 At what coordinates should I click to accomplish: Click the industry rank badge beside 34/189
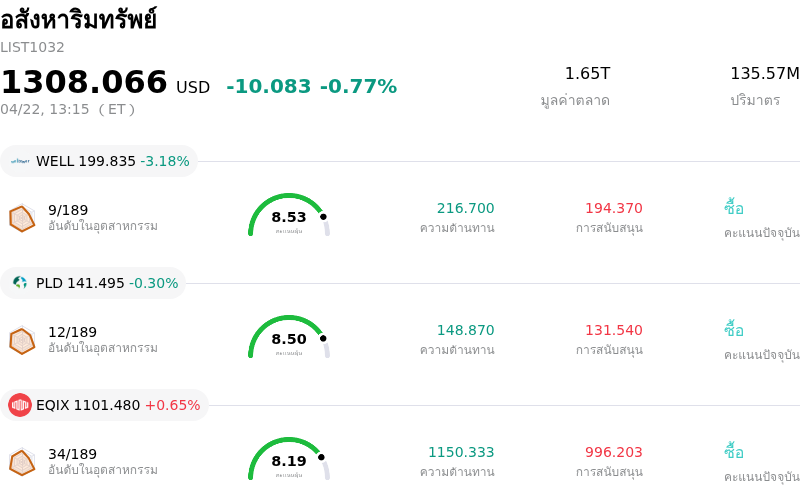(x=22, y=462)
